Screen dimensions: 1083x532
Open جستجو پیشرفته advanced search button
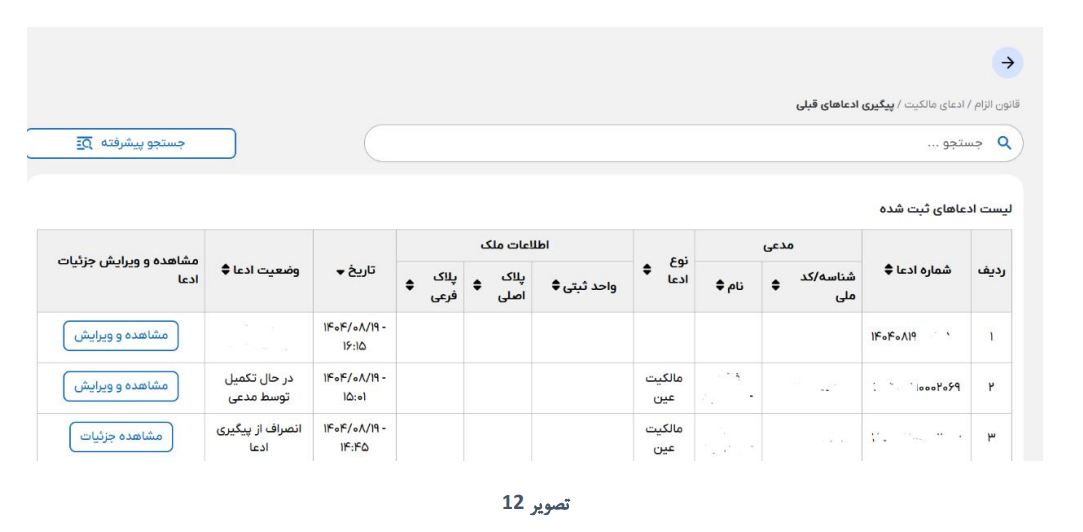pos(131,143)
